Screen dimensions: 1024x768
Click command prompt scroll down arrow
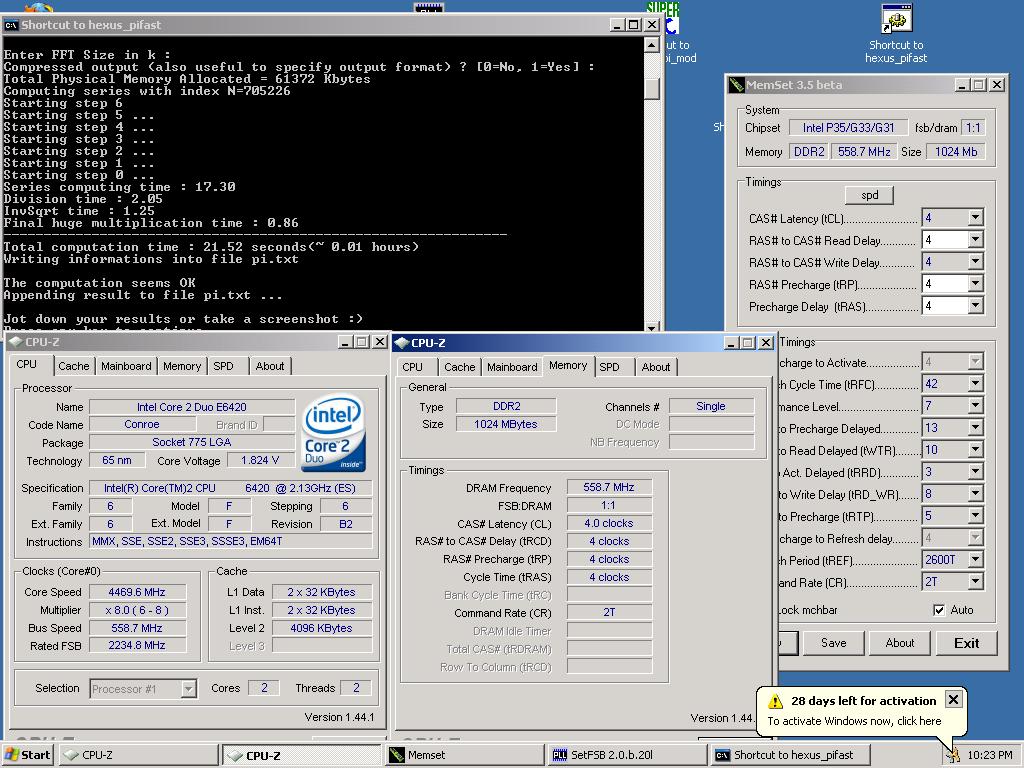(x=651, y=327)
